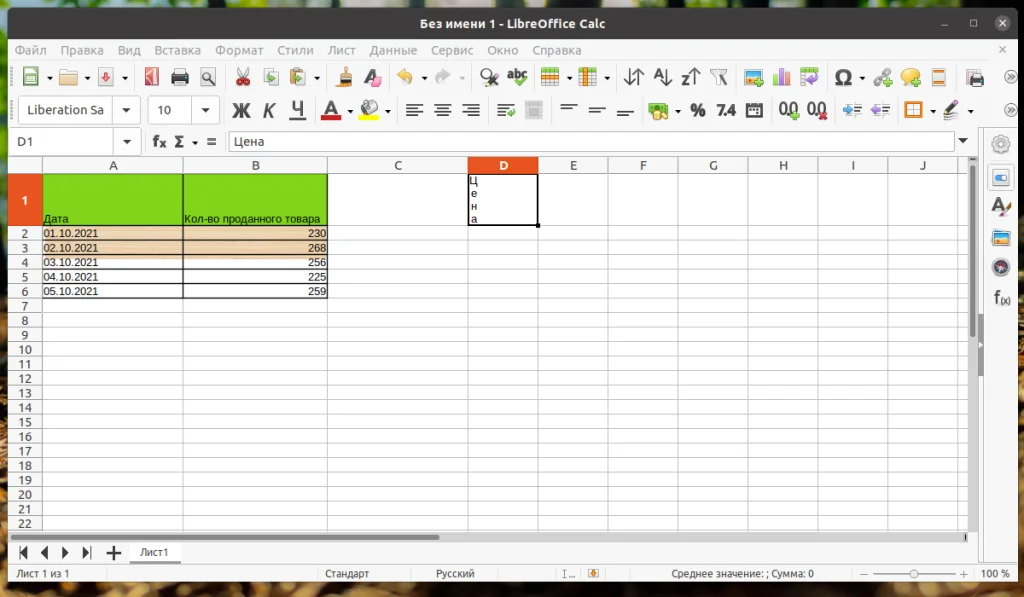This screenshot has height=597, width=1024.
Task: Open the font size dropdown
Action: point(206,110)
